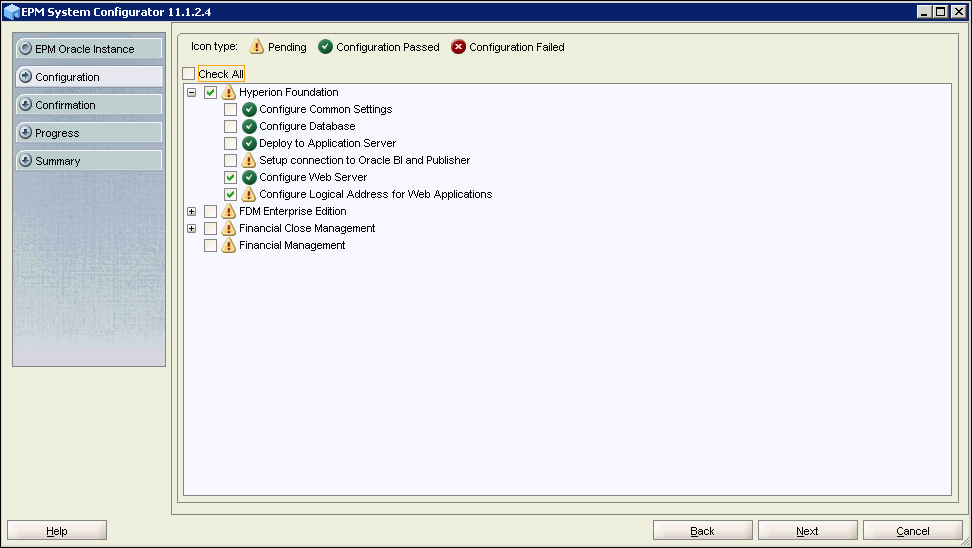The image size is (972, 548).
Task: Click the passed icon beside Configure Web Server
Action: click(x=249, y=177)
